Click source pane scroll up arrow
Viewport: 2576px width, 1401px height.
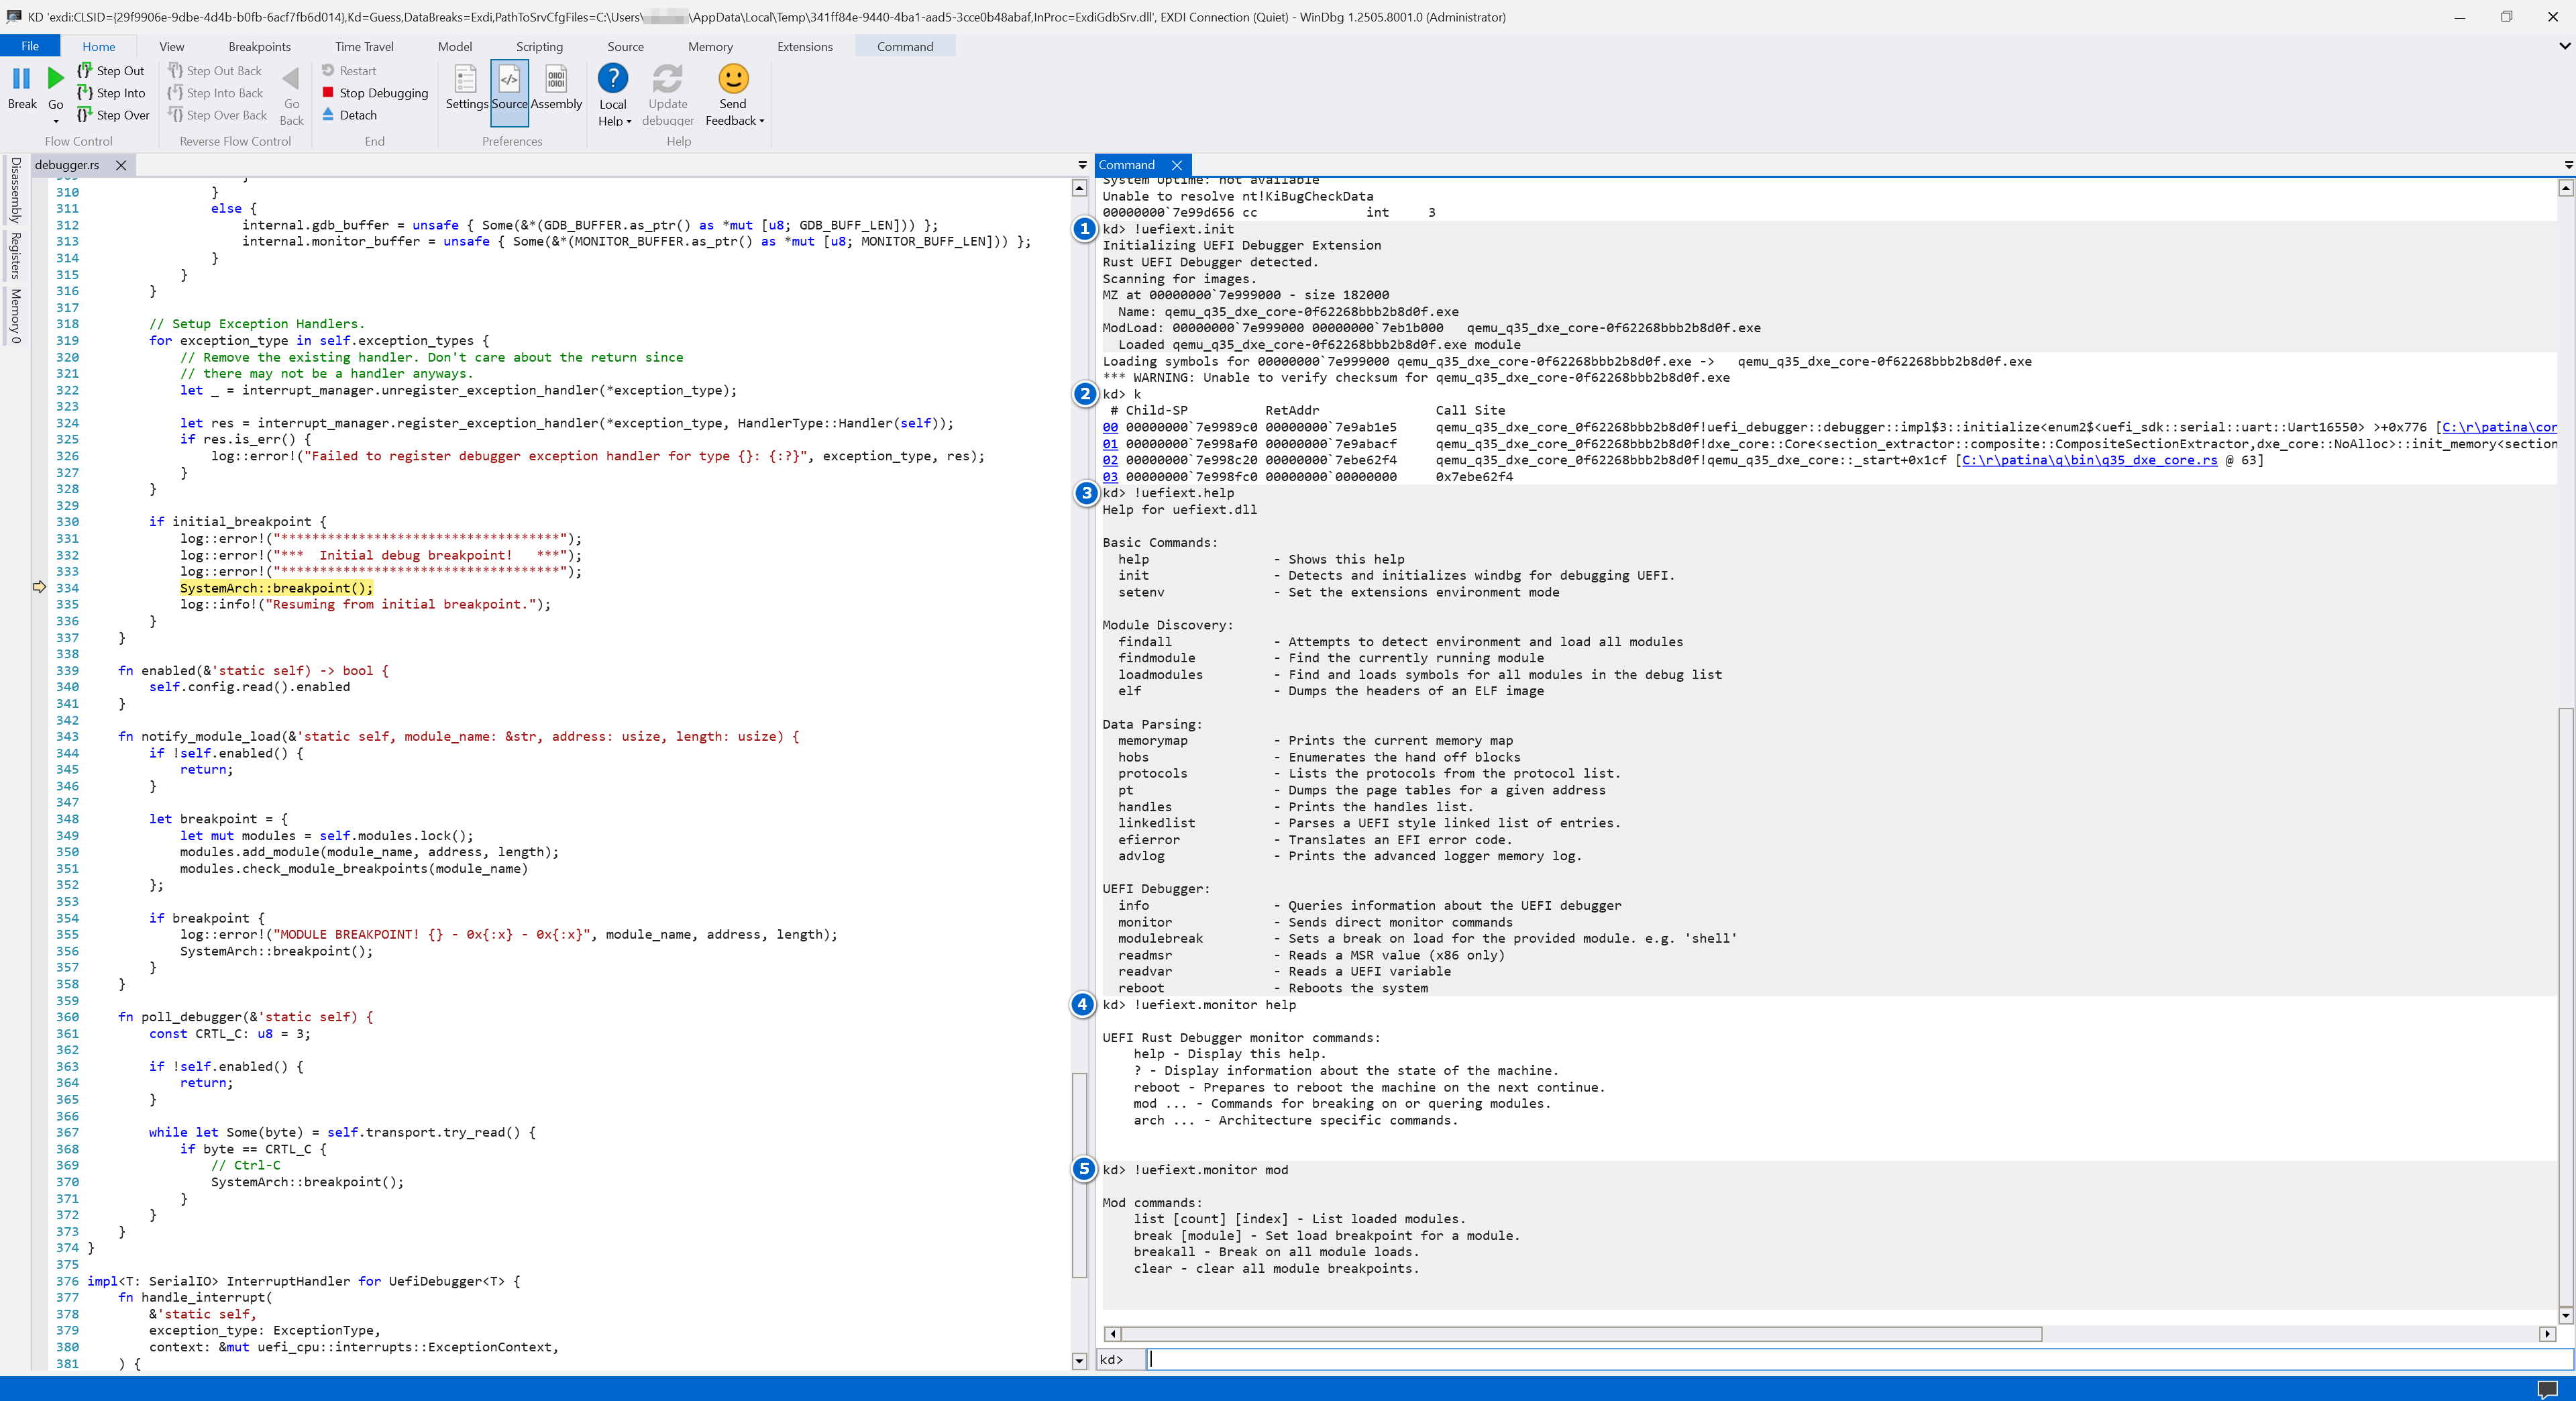(x=1079, y=188)
